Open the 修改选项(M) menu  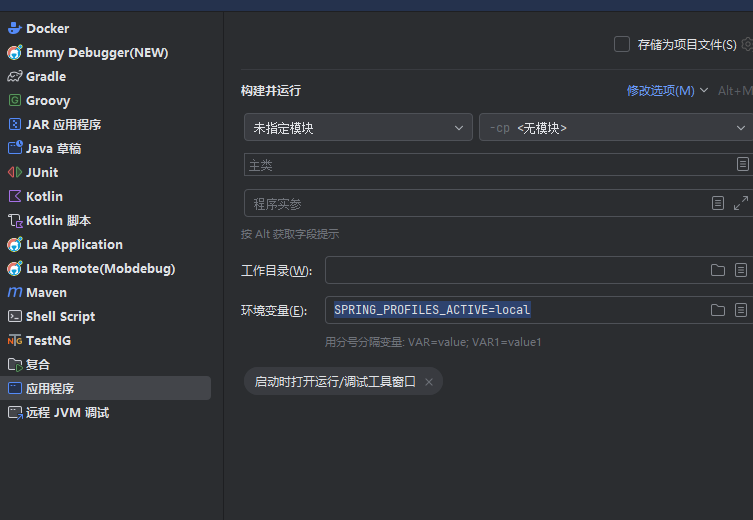667,90
